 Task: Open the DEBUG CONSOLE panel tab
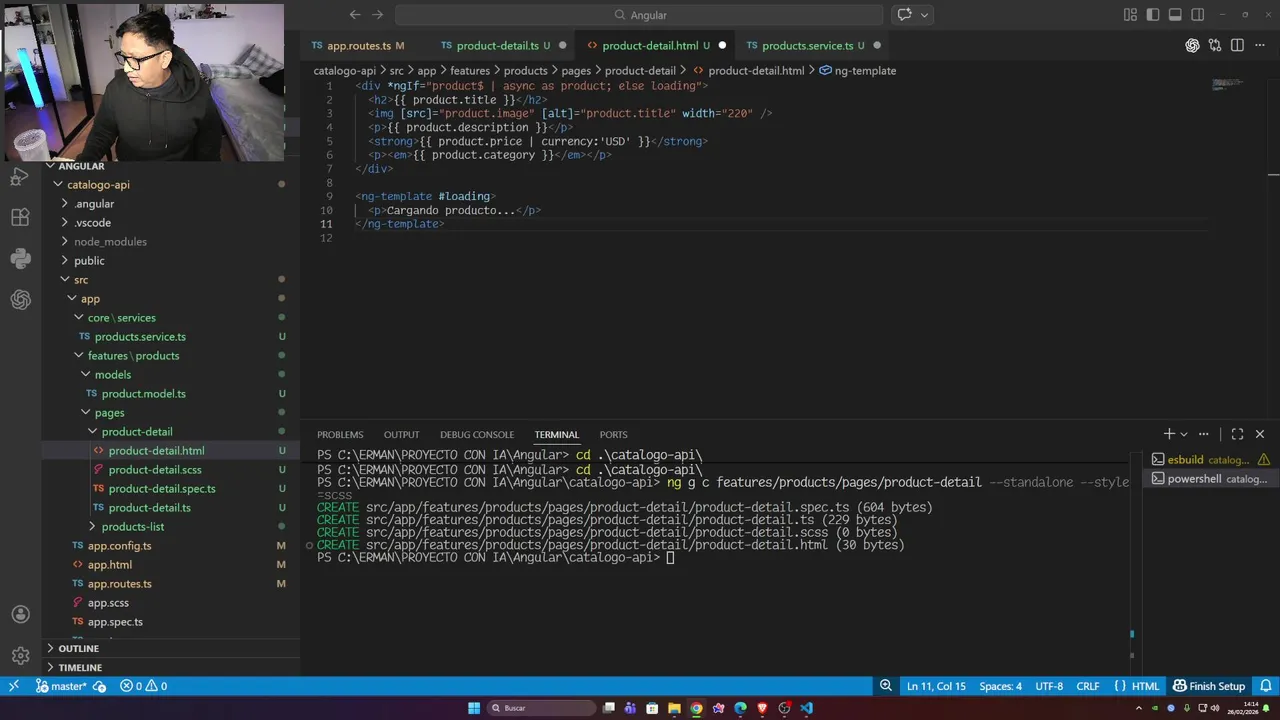[477, 434]
